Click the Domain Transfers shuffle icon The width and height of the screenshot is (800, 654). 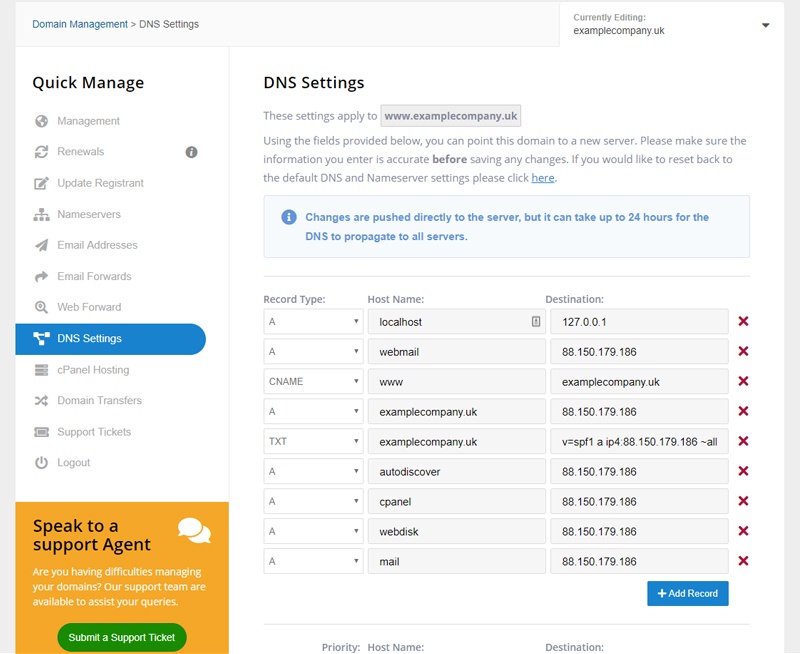click(41, 400)
